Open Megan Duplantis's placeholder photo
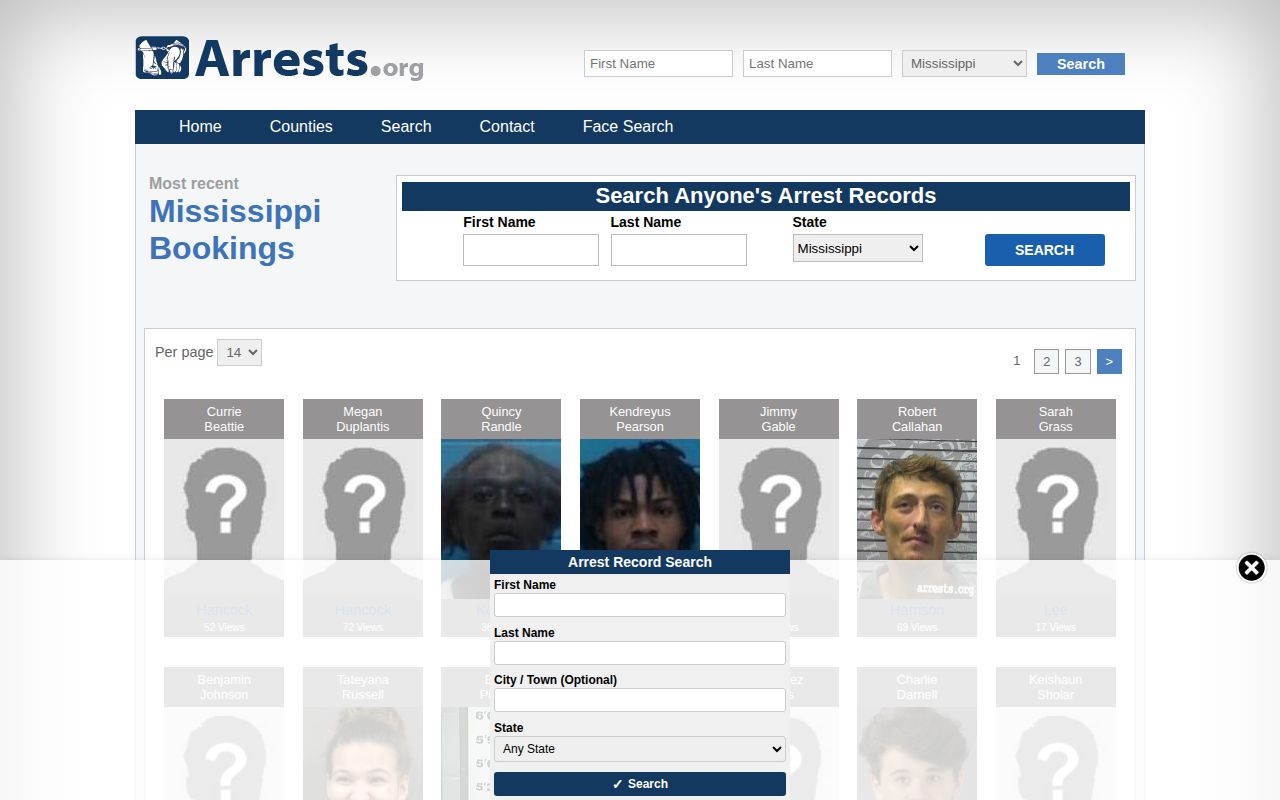1280x800 pixels. click(363, 519)
